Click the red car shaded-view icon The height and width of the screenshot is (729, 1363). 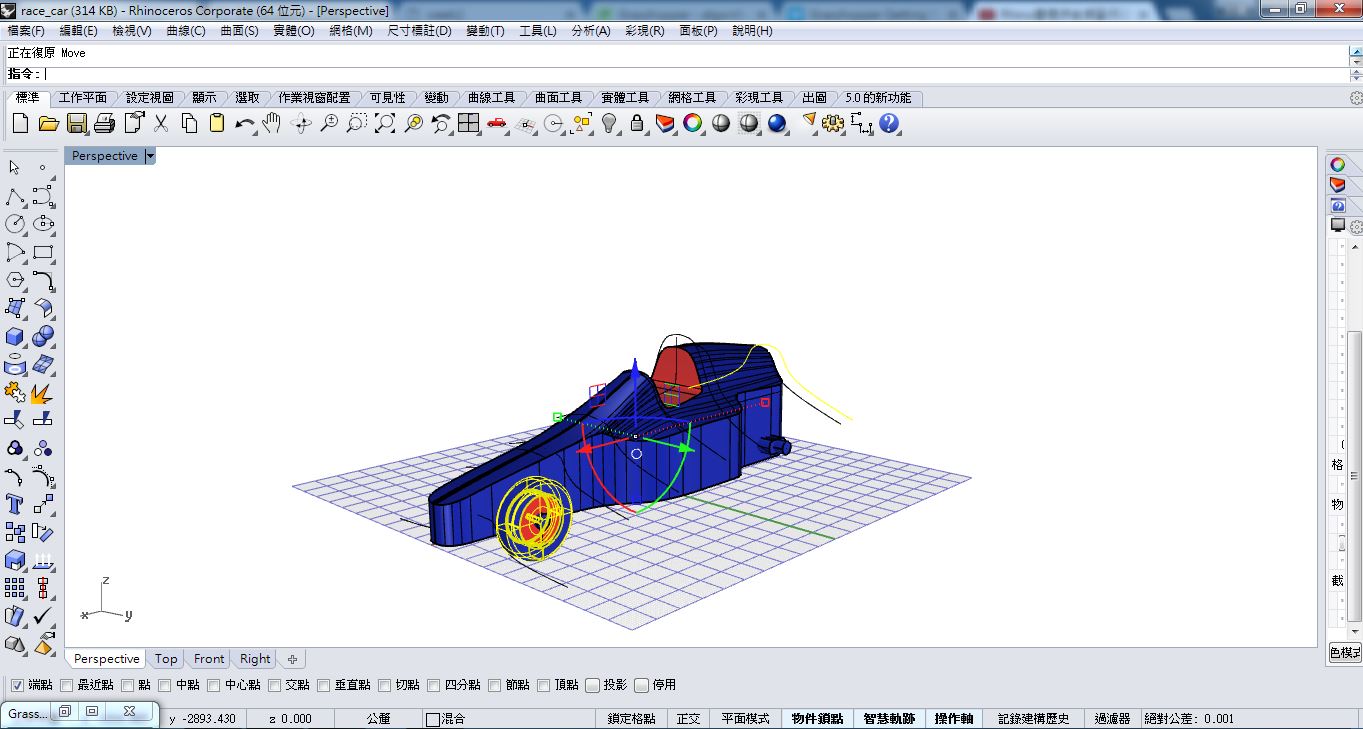(497, 123)
